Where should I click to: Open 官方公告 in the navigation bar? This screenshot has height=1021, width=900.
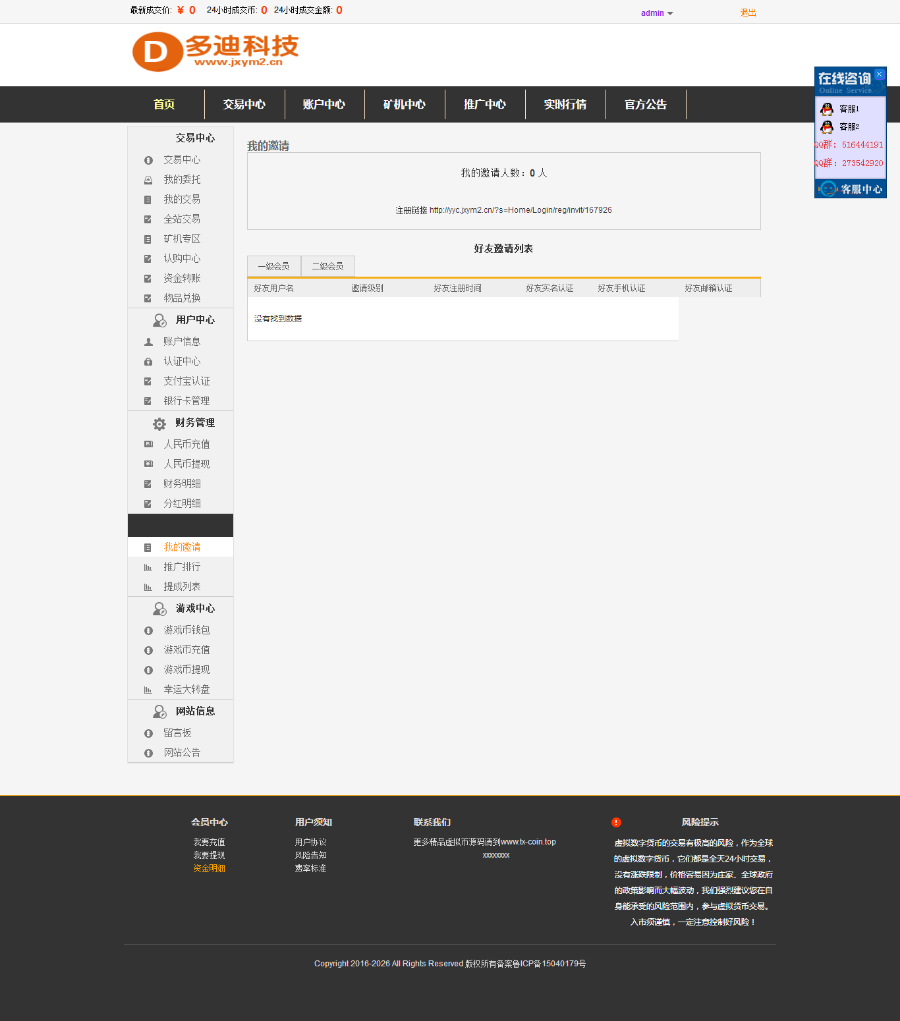(646, 104)
